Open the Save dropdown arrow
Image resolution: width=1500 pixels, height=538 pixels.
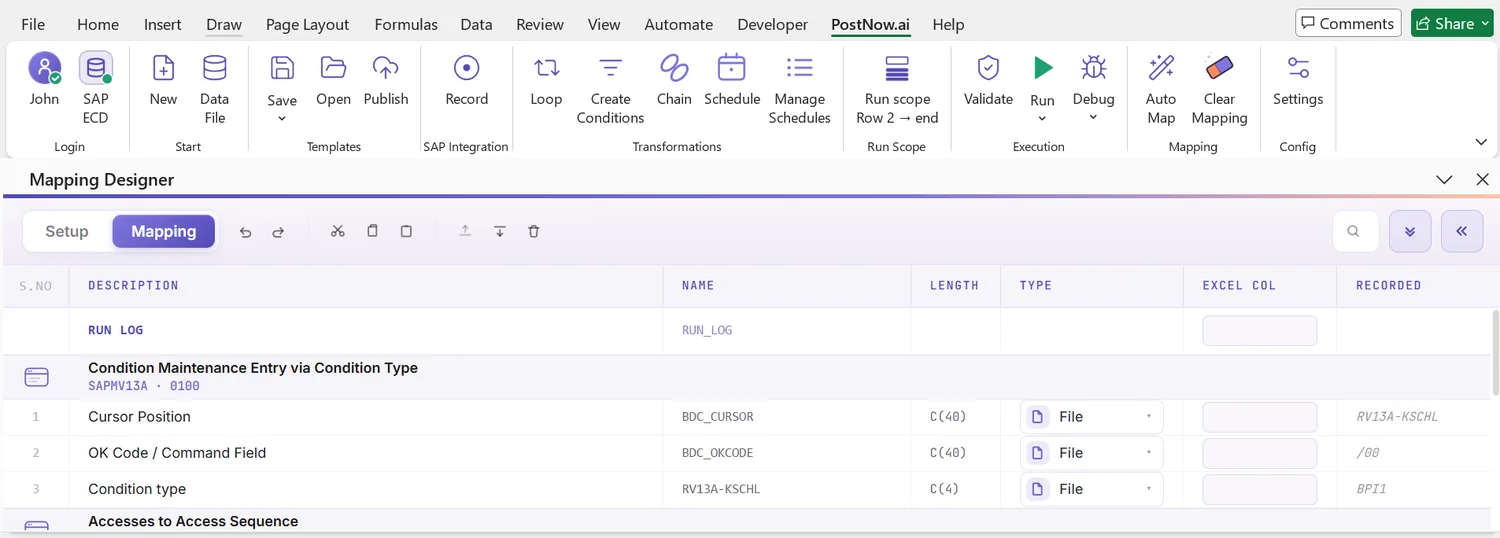[282, 119]
